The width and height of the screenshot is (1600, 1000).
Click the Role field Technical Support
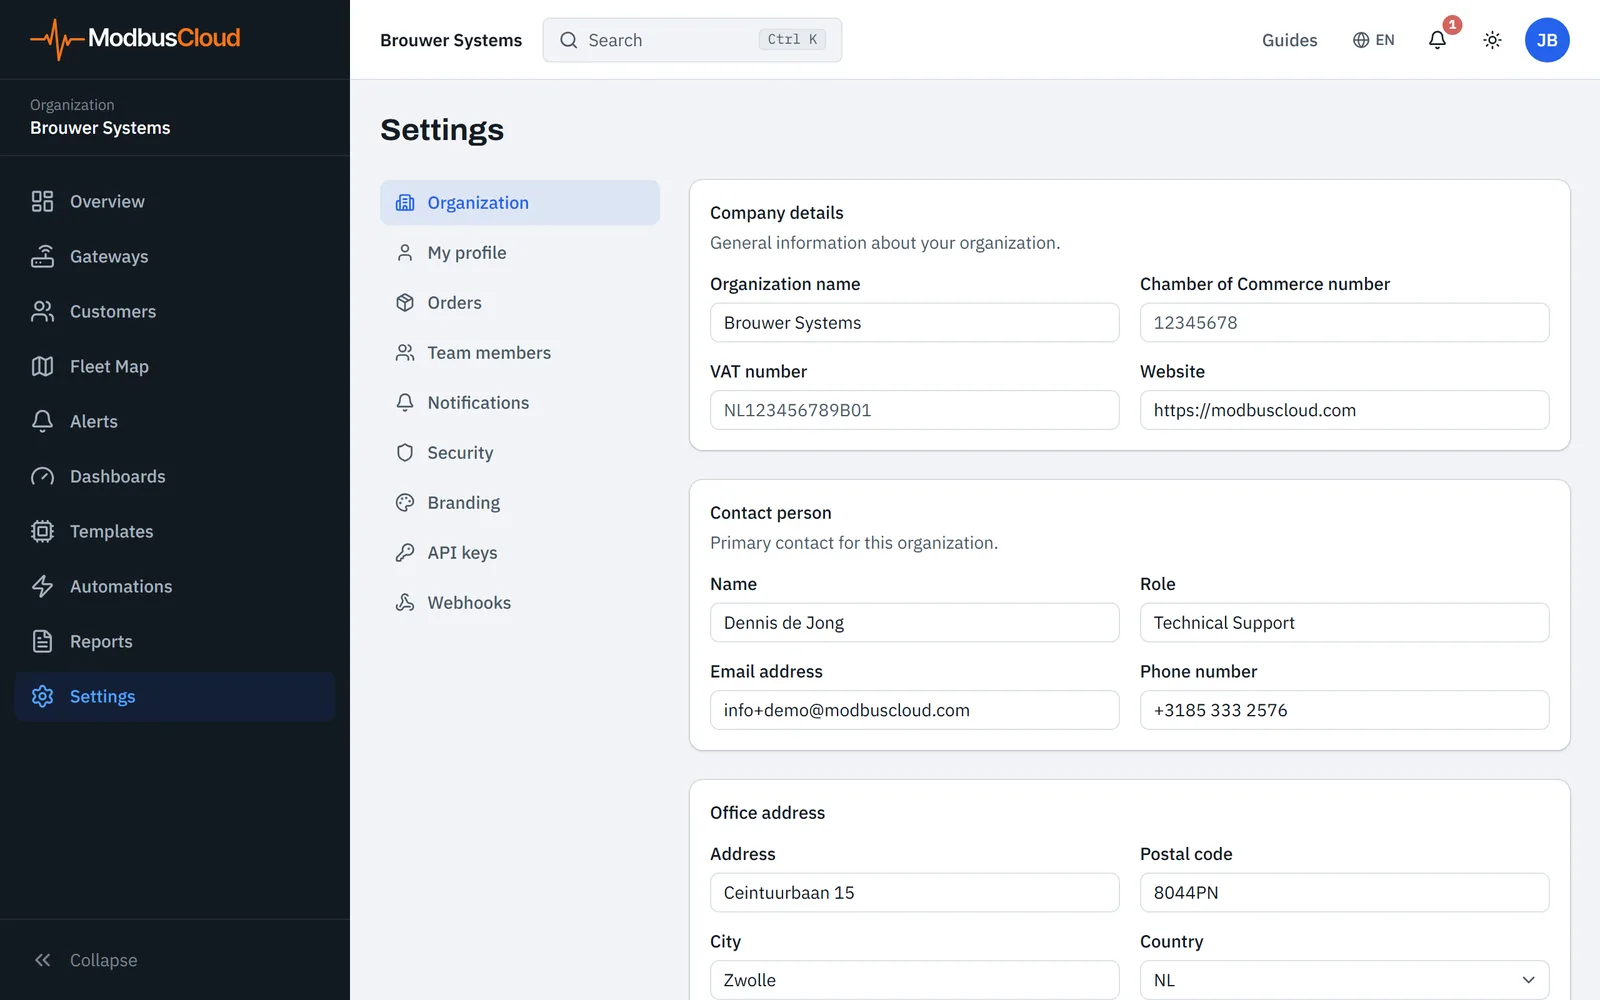1344,622
